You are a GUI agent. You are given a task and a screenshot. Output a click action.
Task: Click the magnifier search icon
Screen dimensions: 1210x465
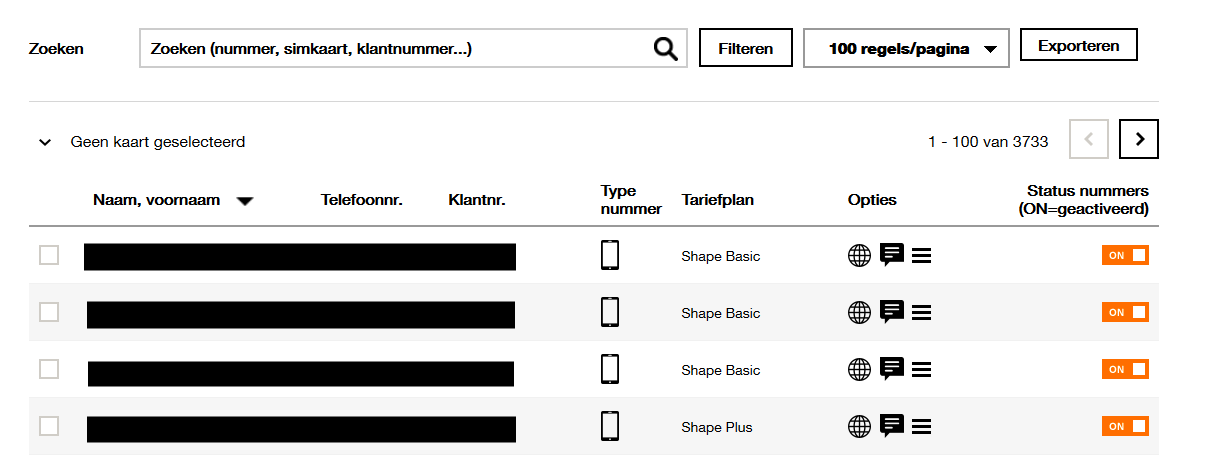665,48
